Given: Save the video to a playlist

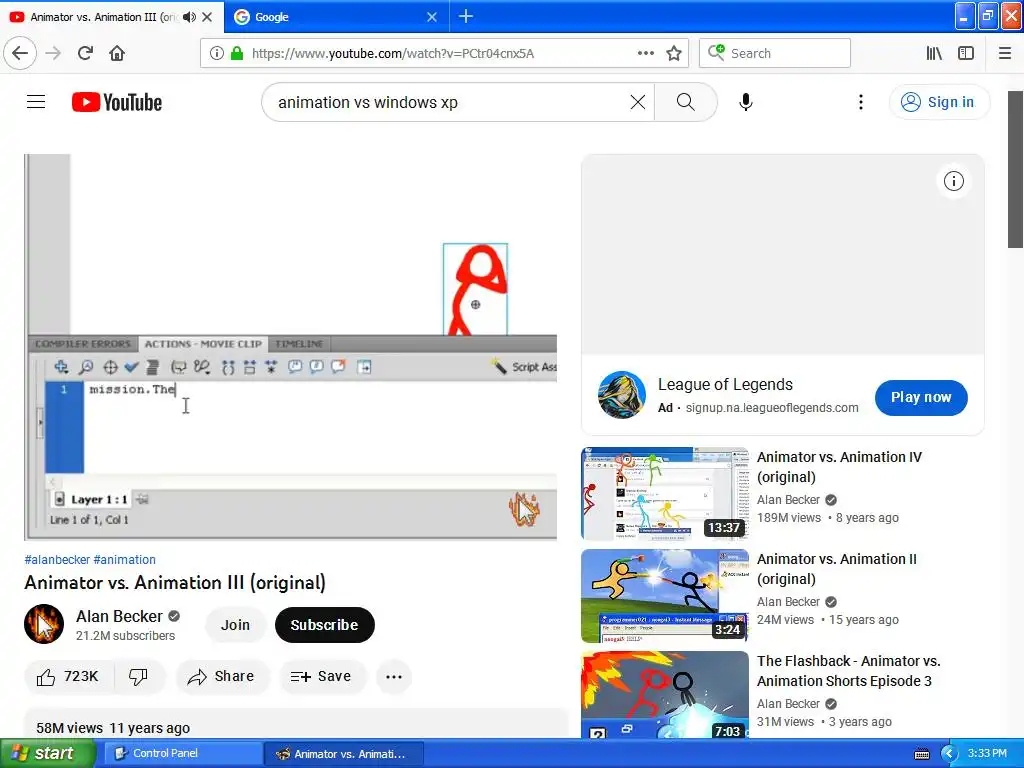Looking at the screenshot, I should [x=322, y=677].
